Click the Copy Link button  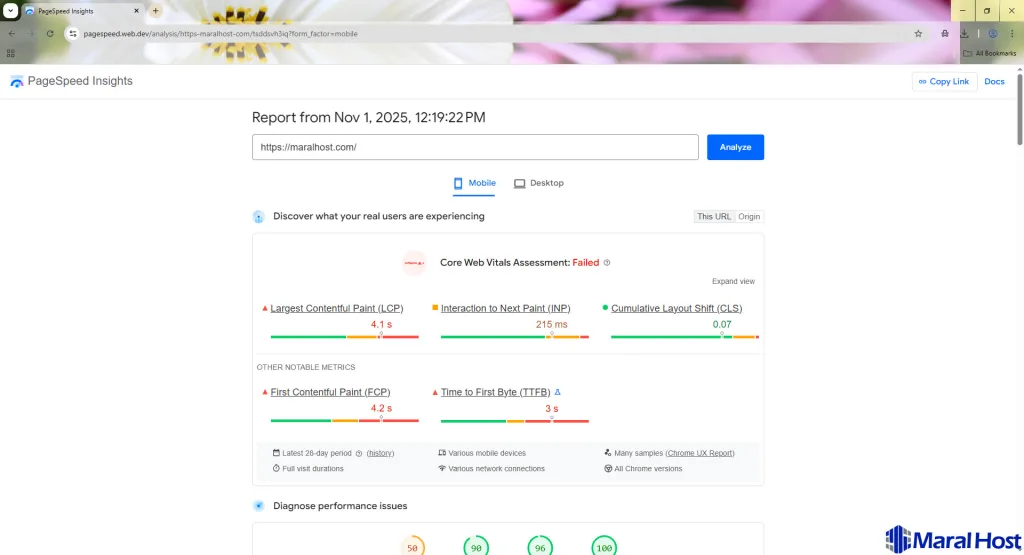(x=944, y=82)
